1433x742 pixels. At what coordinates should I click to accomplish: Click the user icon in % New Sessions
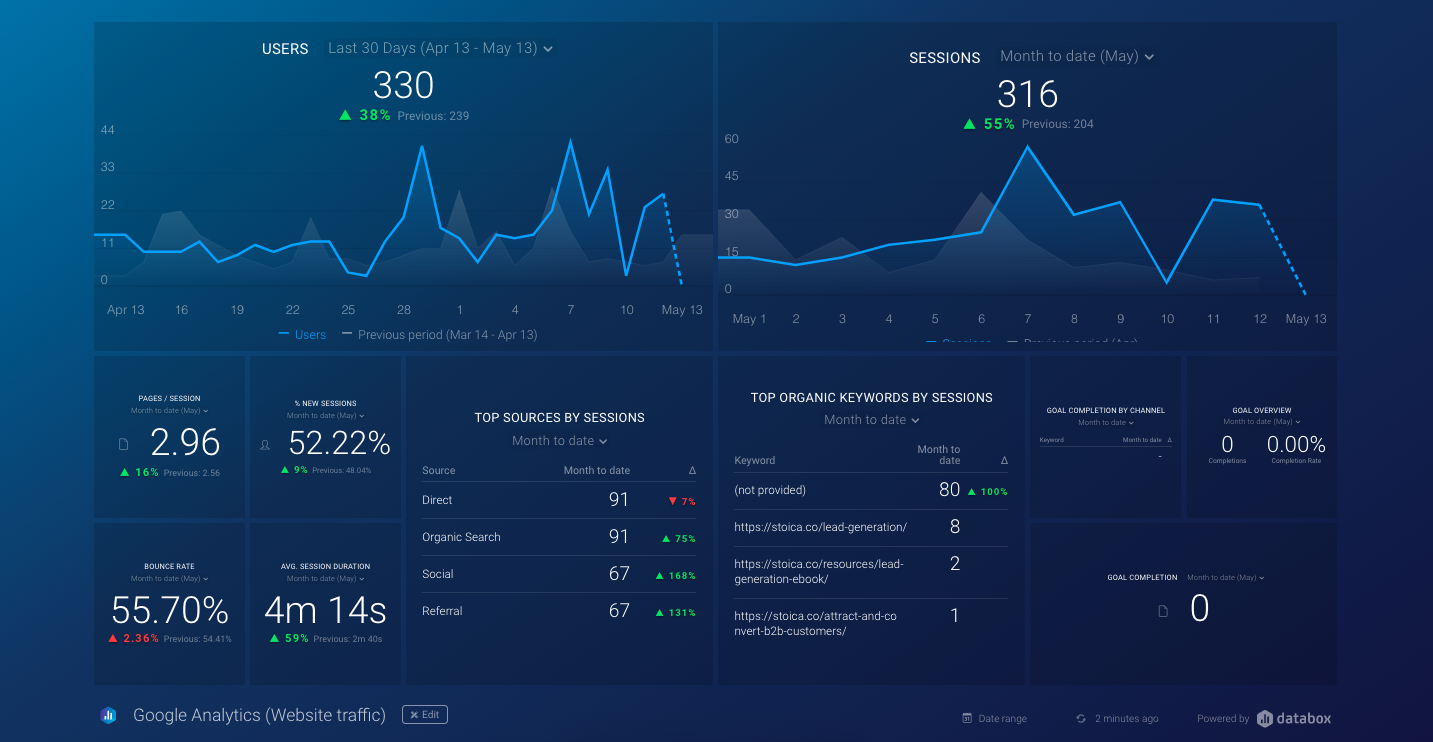[265, 444]
